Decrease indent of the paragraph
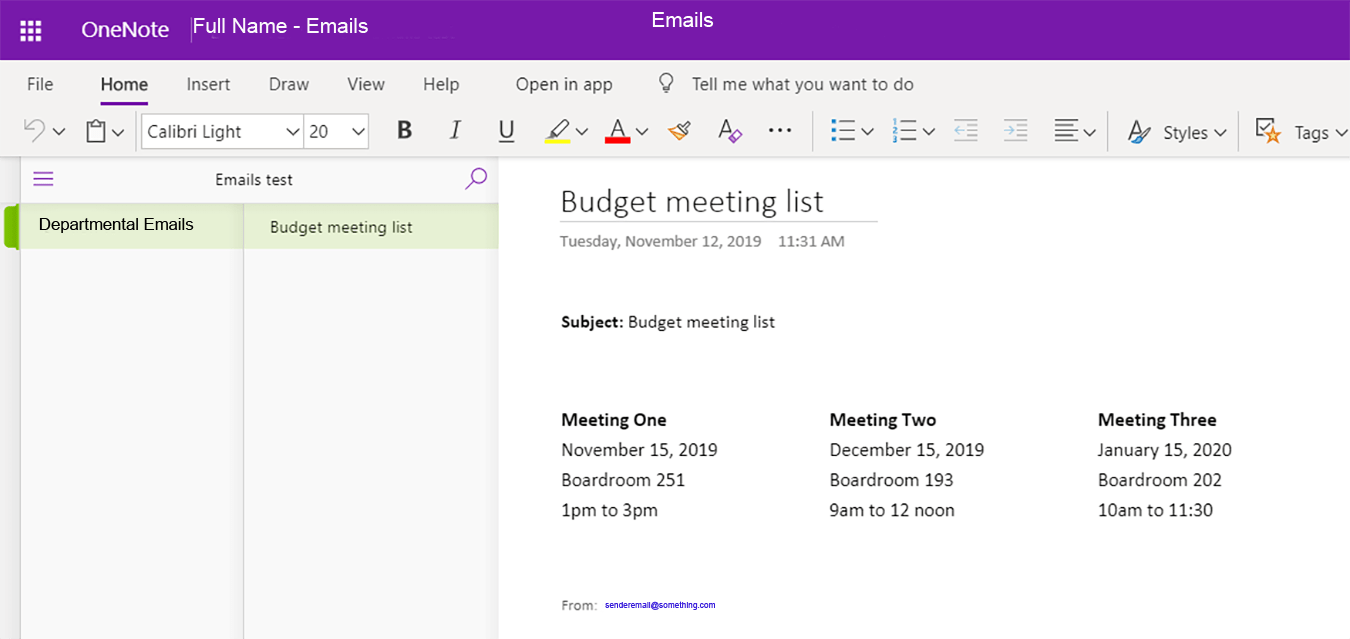The height and width of the screenshot is (639, 1350). tap(965, 131)
